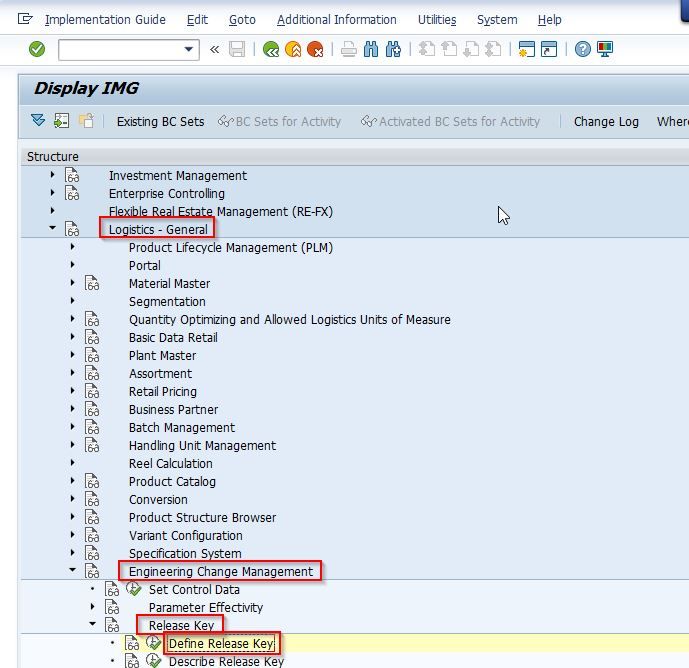This screenshot has height=668, width=689.
Task: Click the green Back arrow icon
Action: tap(271, 49)
